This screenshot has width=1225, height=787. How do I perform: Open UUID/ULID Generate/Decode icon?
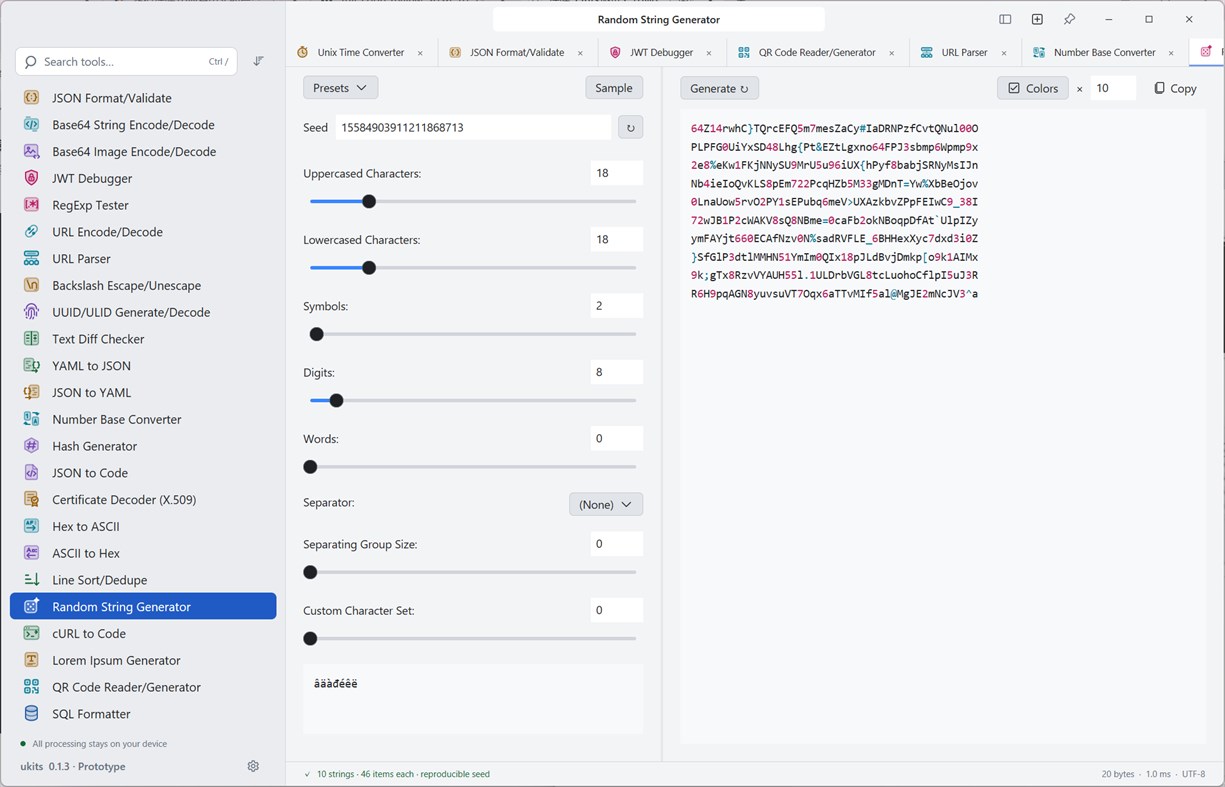click(32, 312)
